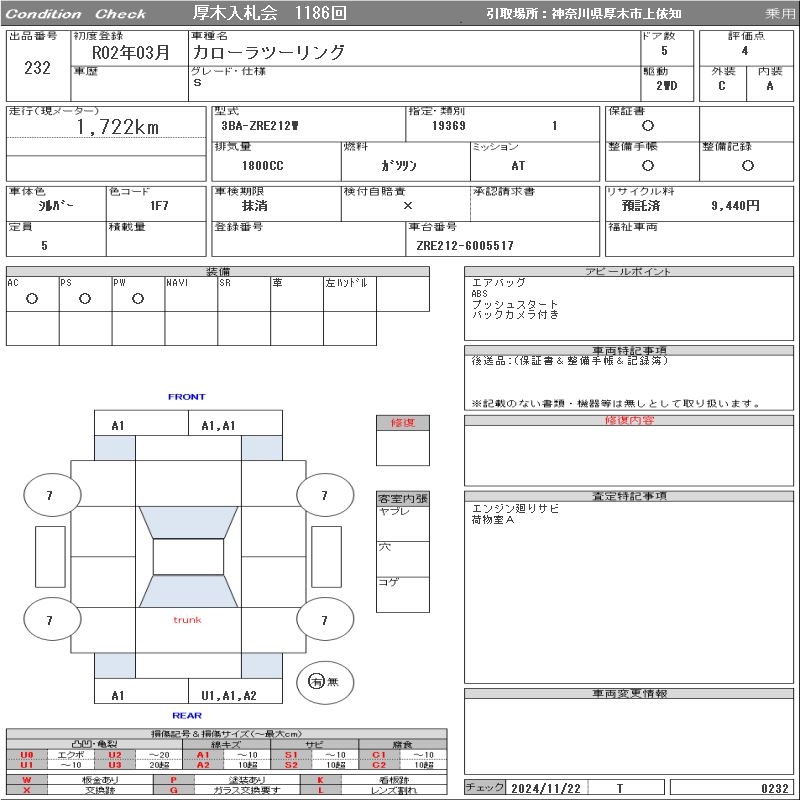
Task: Click the 左ハンドル equipment cell
Action: [350, 294]
